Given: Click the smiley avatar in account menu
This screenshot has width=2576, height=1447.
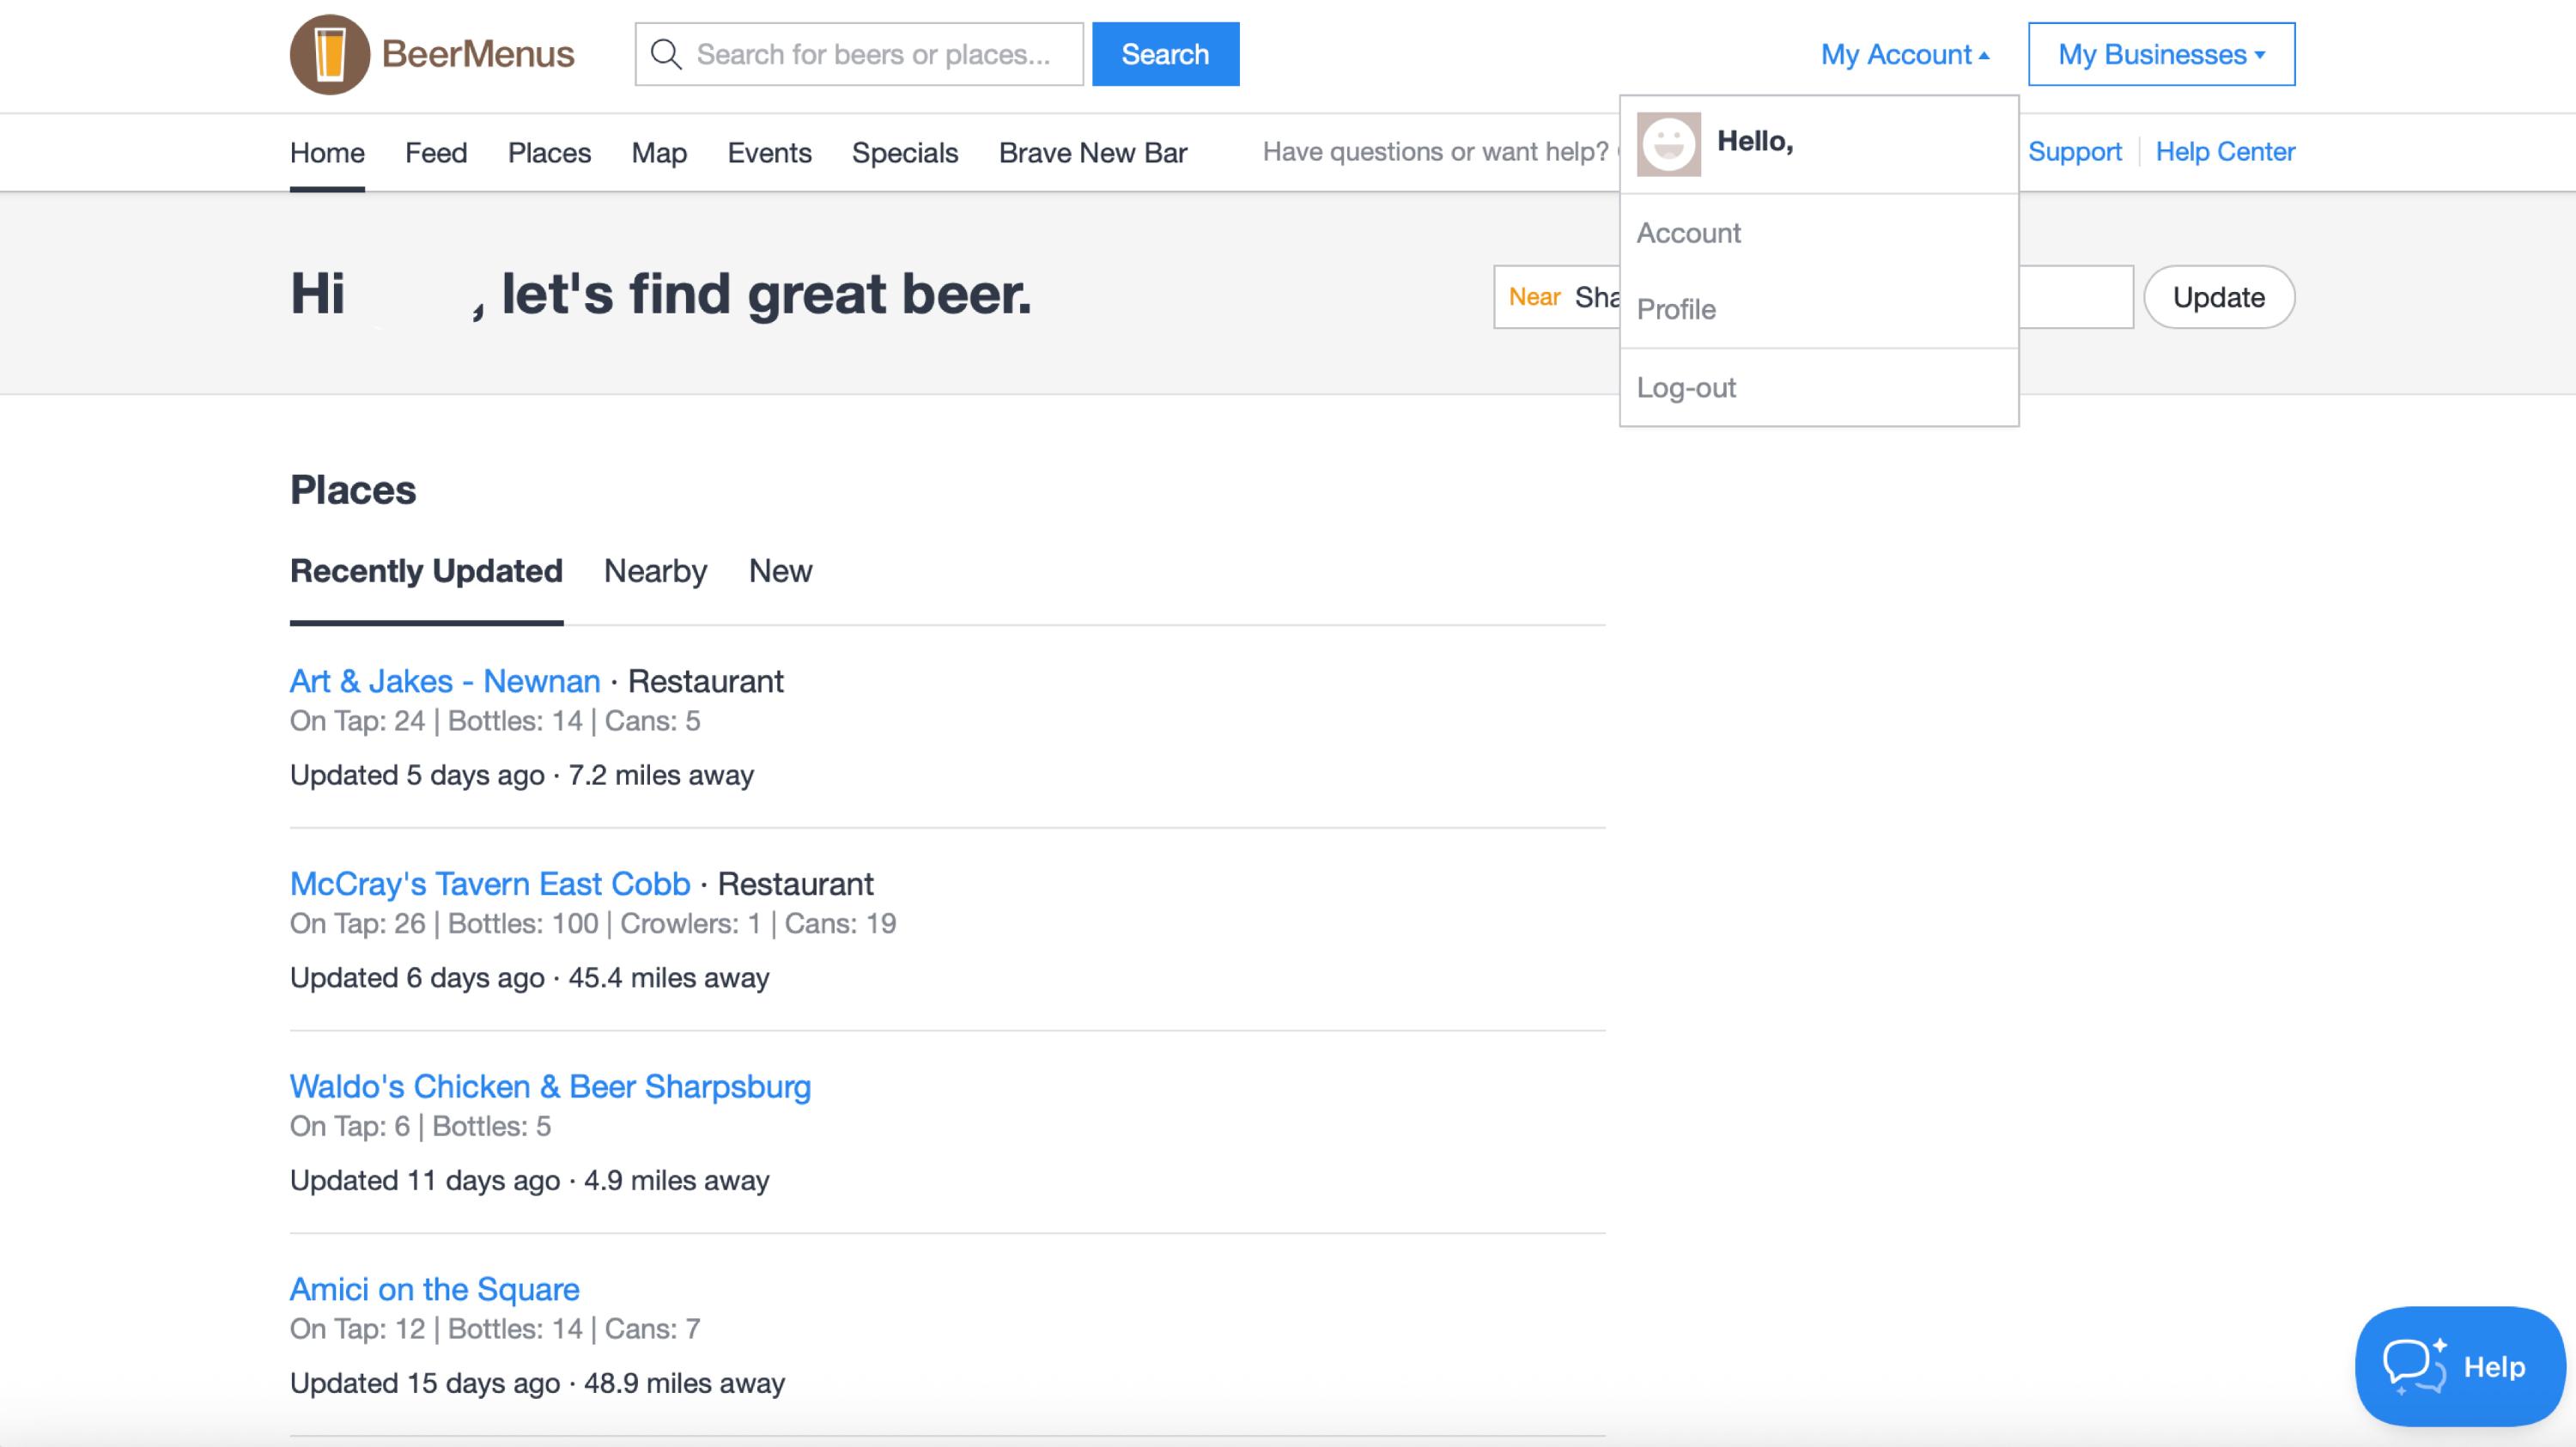Looking at the screenshot, I should point(1668,144).
